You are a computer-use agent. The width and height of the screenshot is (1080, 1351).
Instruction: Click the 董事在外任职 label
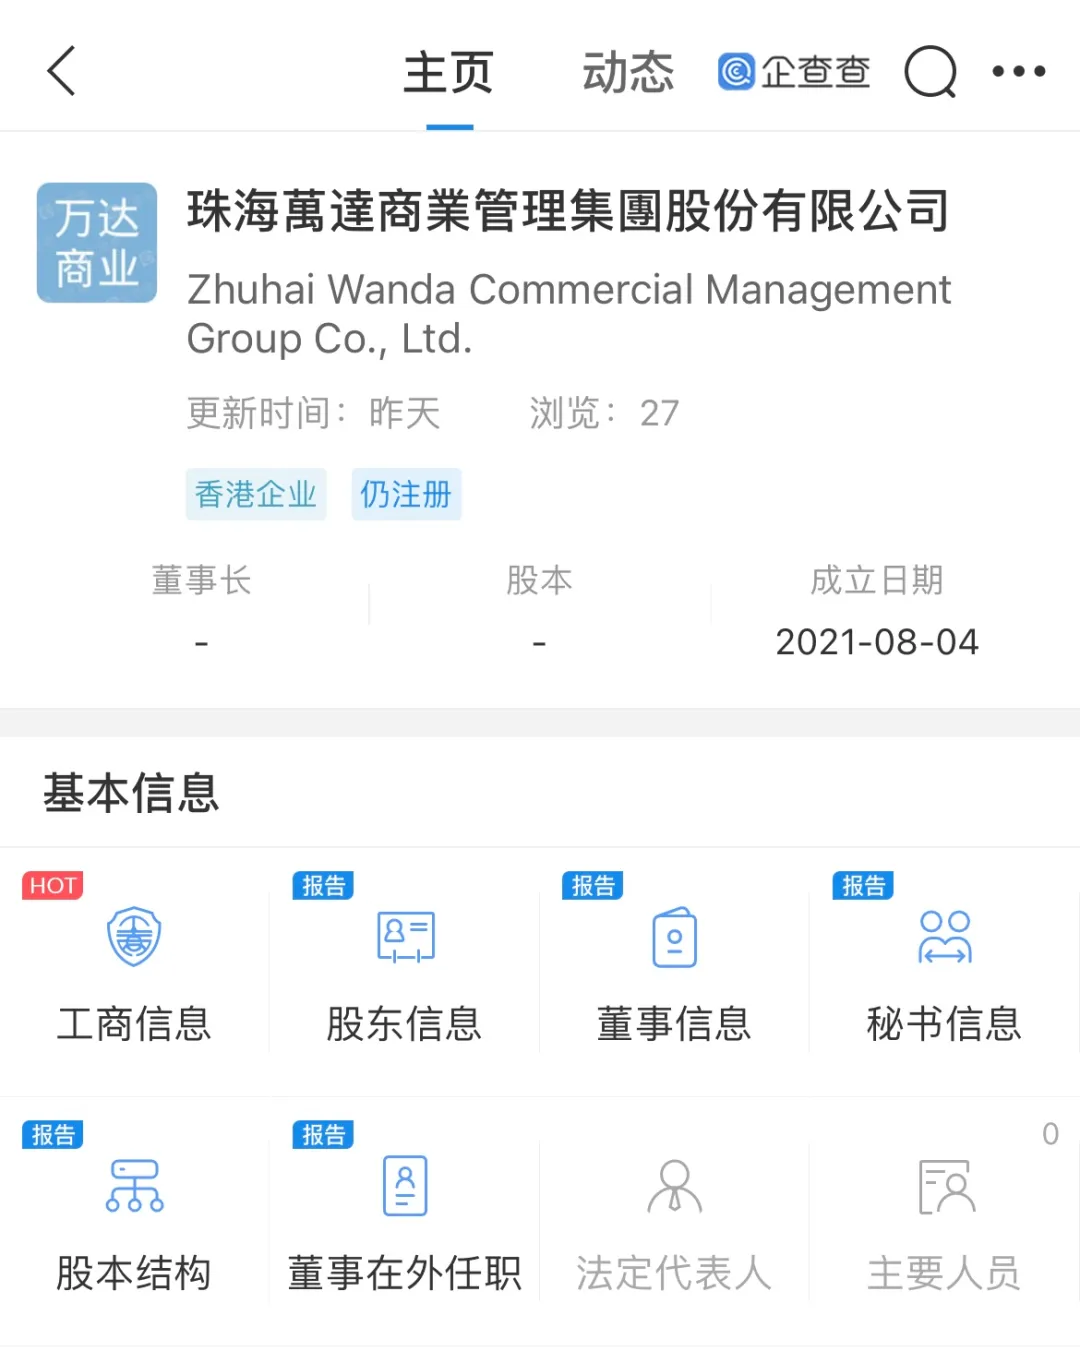[x=405, y=1273]
